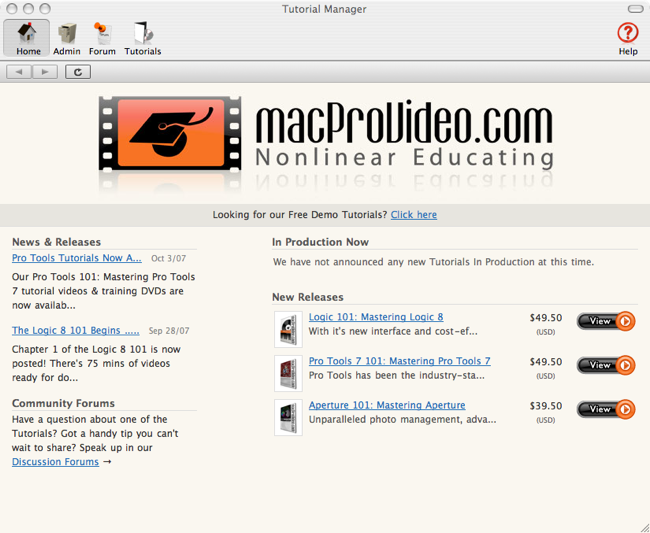The height and width of the screenshot is (533, 650).
Task: Click the 'News & Releases' heading
Action: tap(56, 242)
